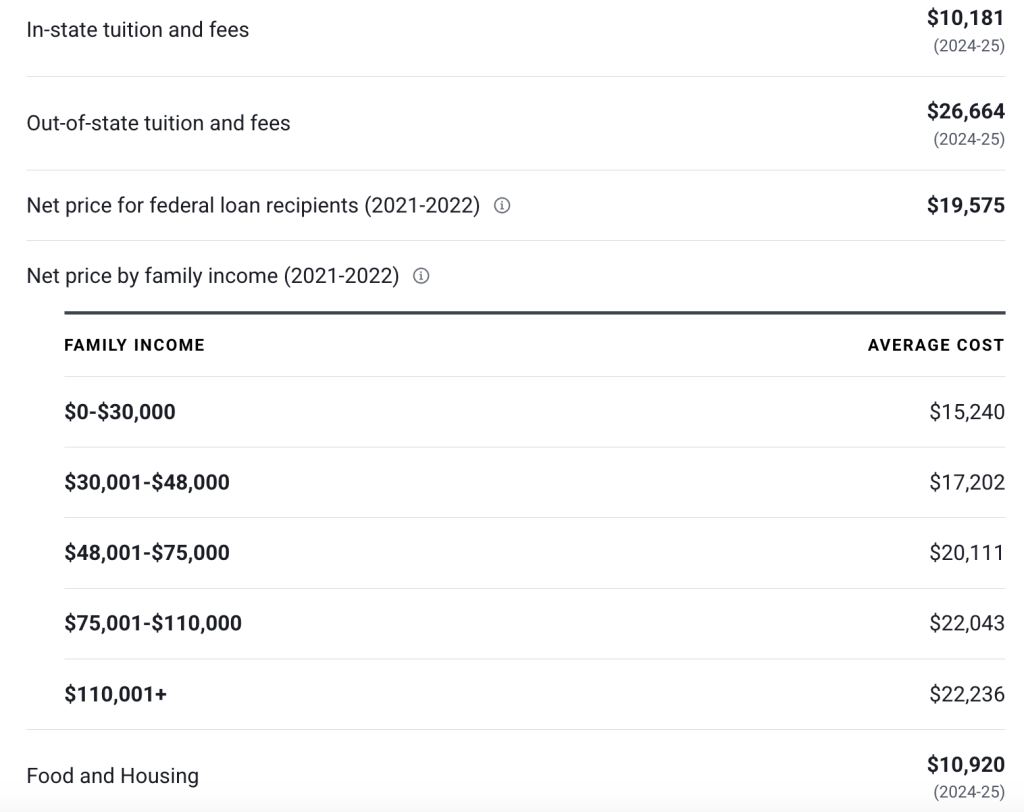Screen dimensions: 1024x812
Task: Select the $30,001-$48,000 income bracket
Action: 147,483
